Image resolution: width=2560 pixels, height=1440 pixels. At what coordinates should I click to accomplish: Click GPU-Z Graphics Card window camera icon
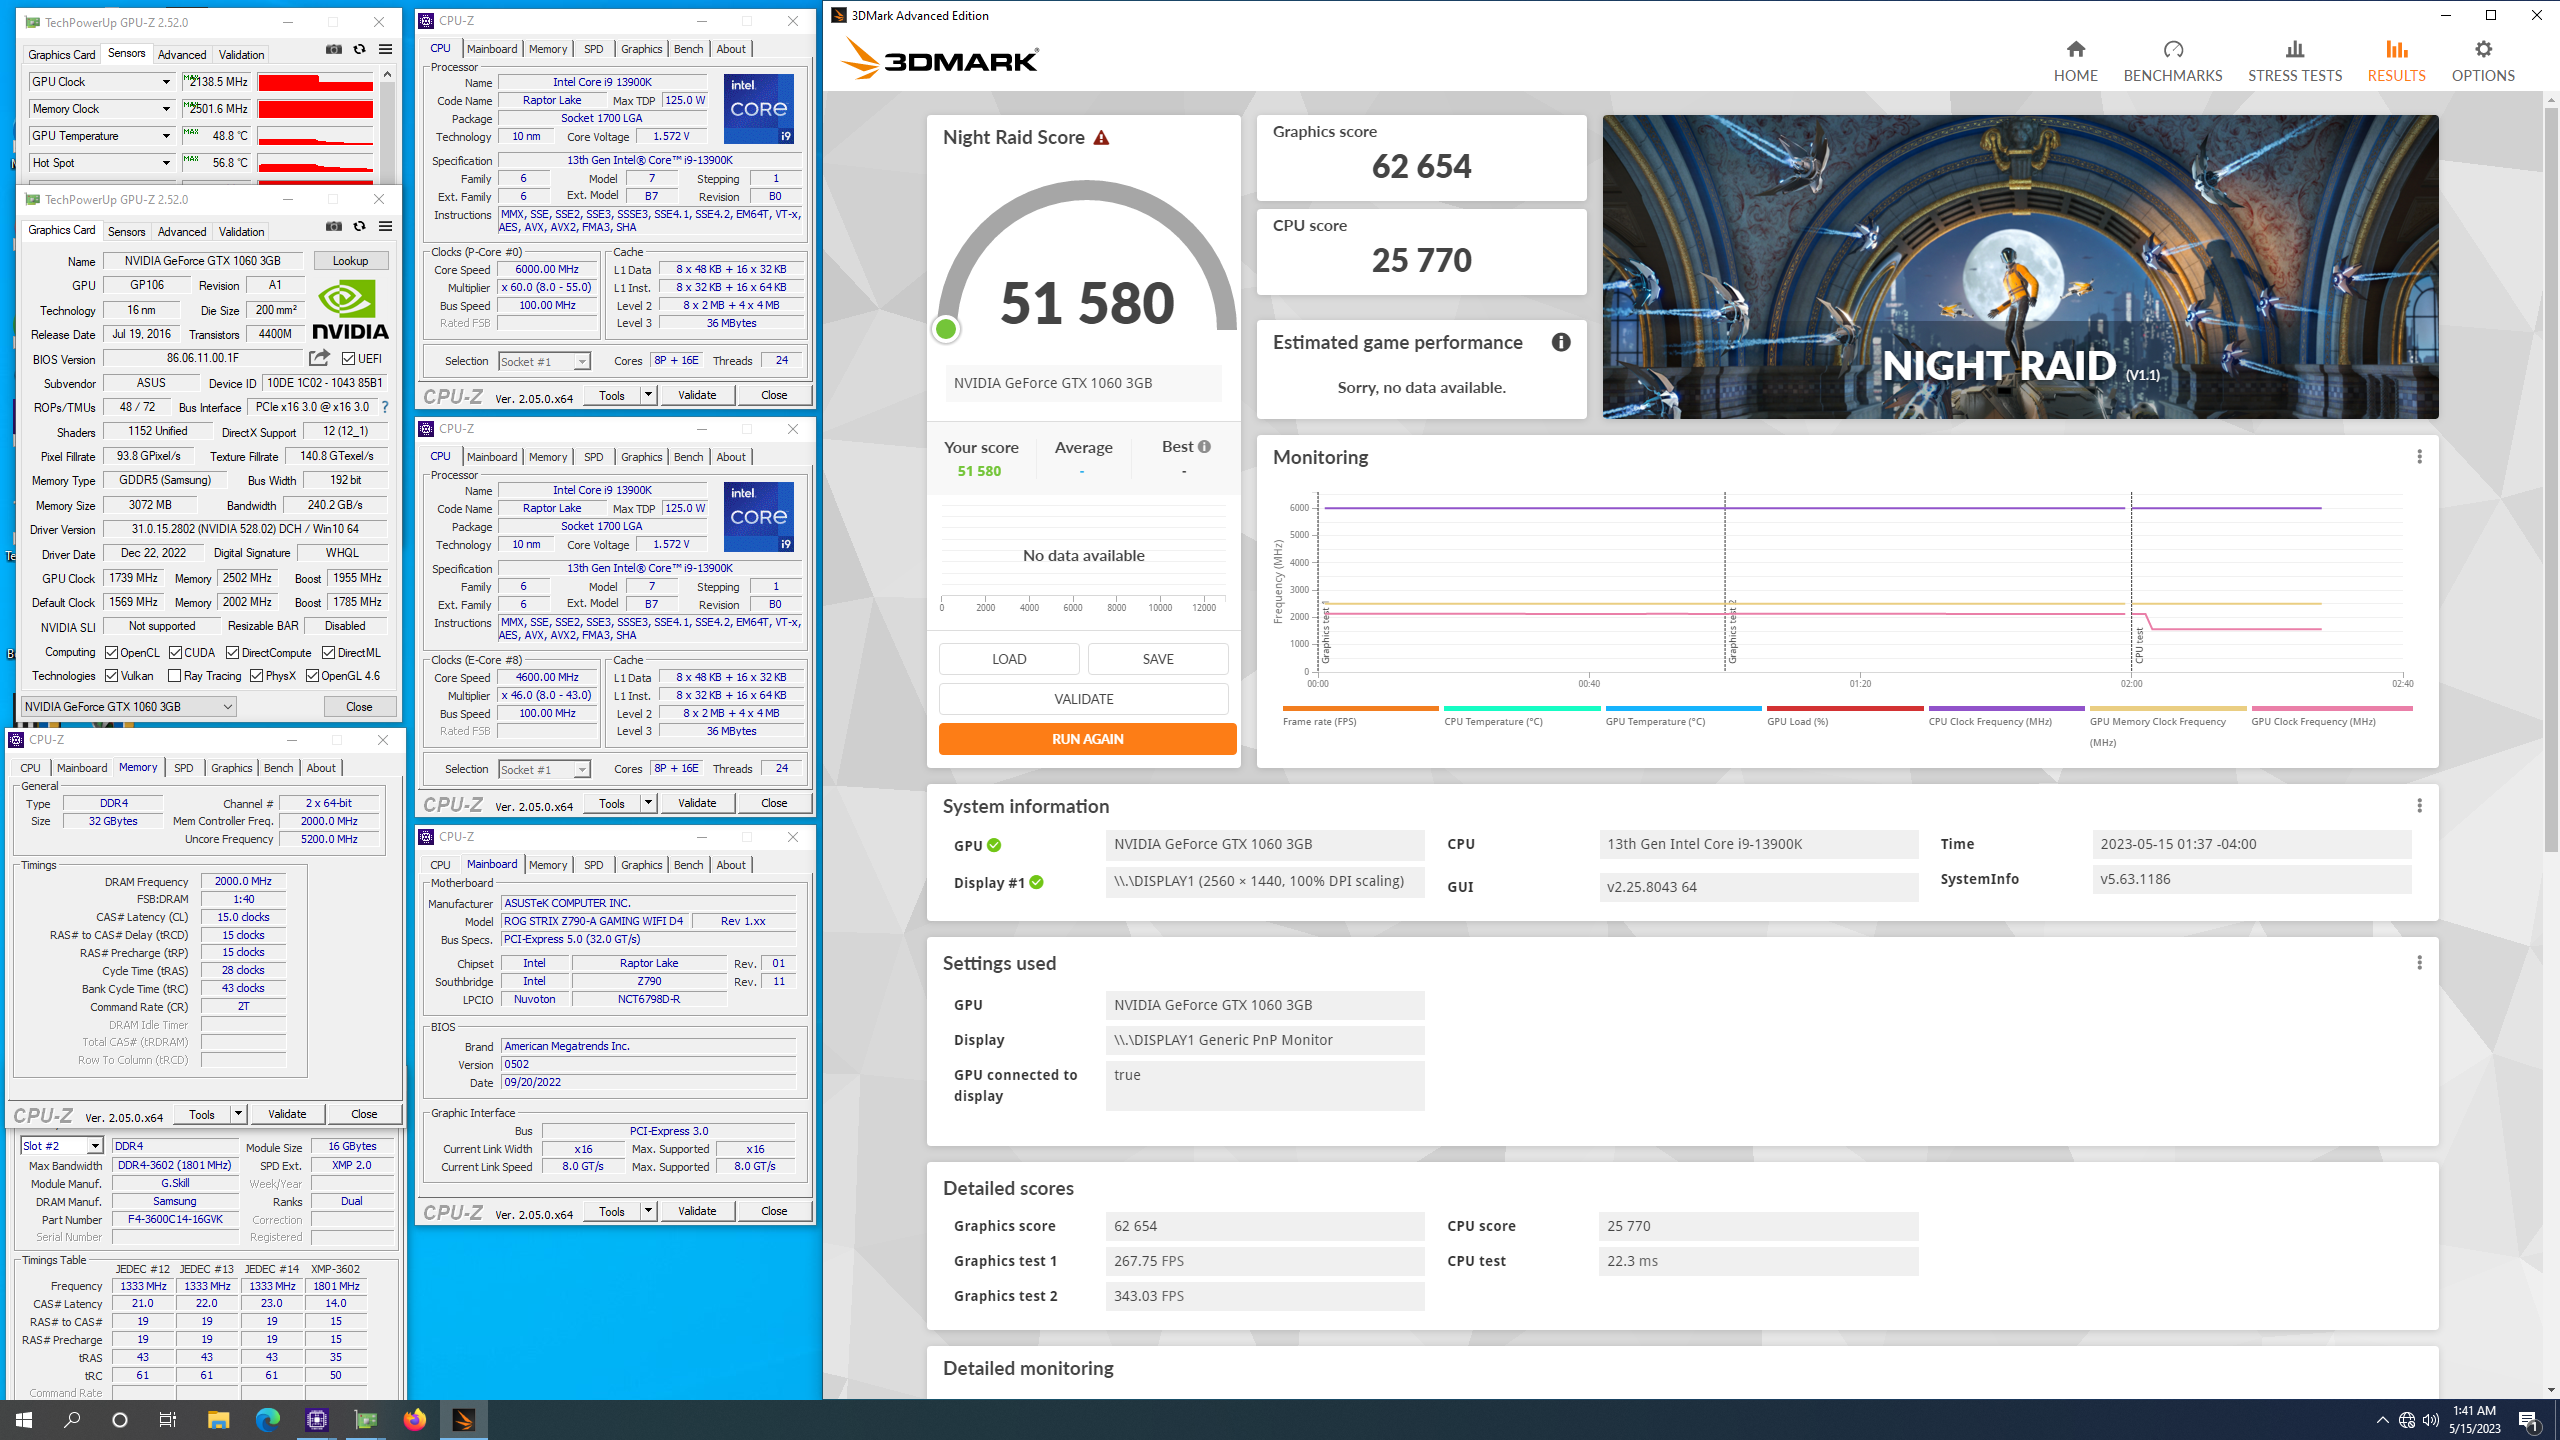[x=334, y=227]
